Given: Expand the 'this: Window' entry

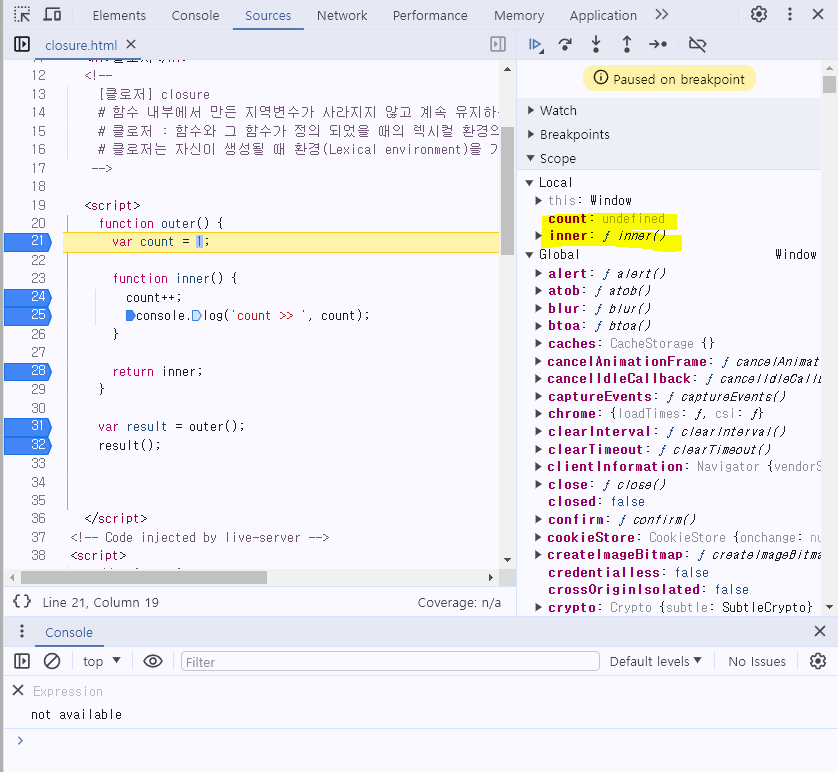Looking at the screenshot, I should pyautogui.click(x=539, y=200).
